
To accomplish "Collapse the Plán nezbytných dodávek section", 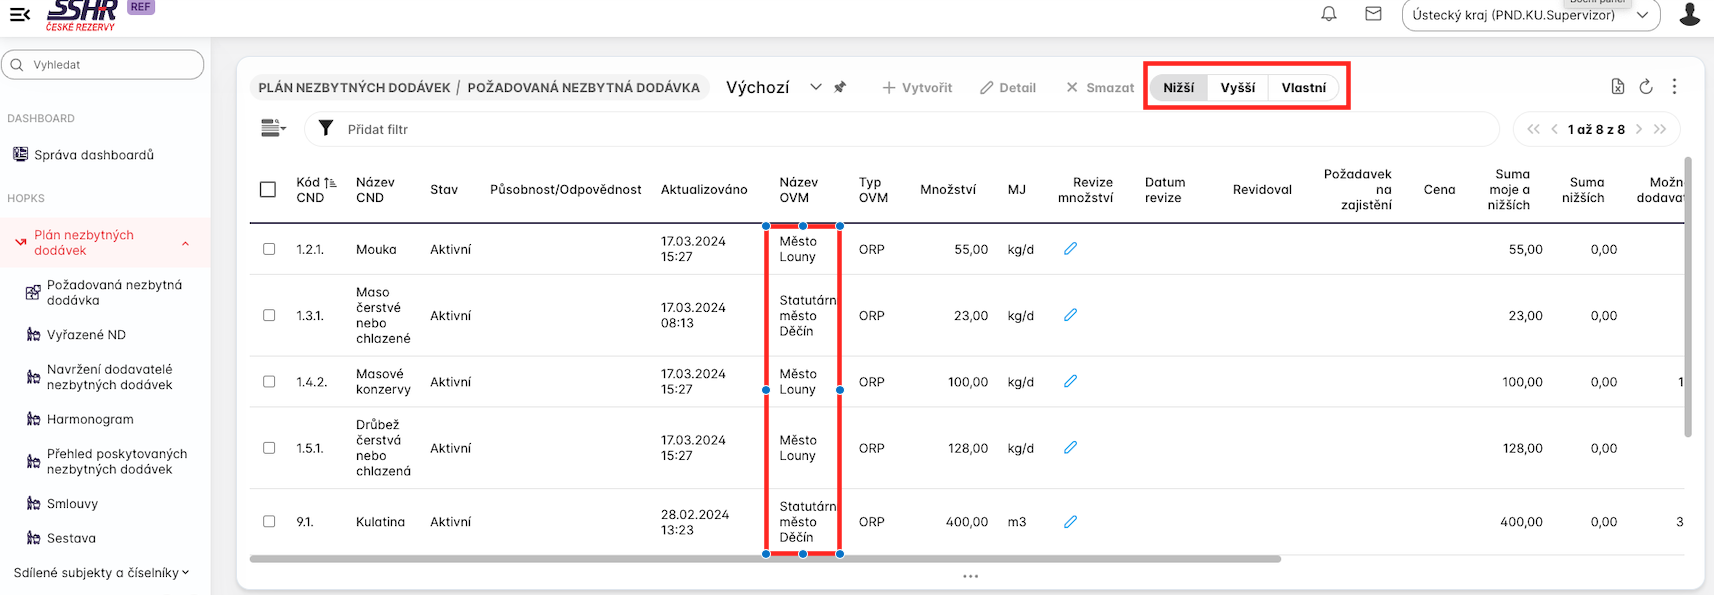I will (186, 243).
